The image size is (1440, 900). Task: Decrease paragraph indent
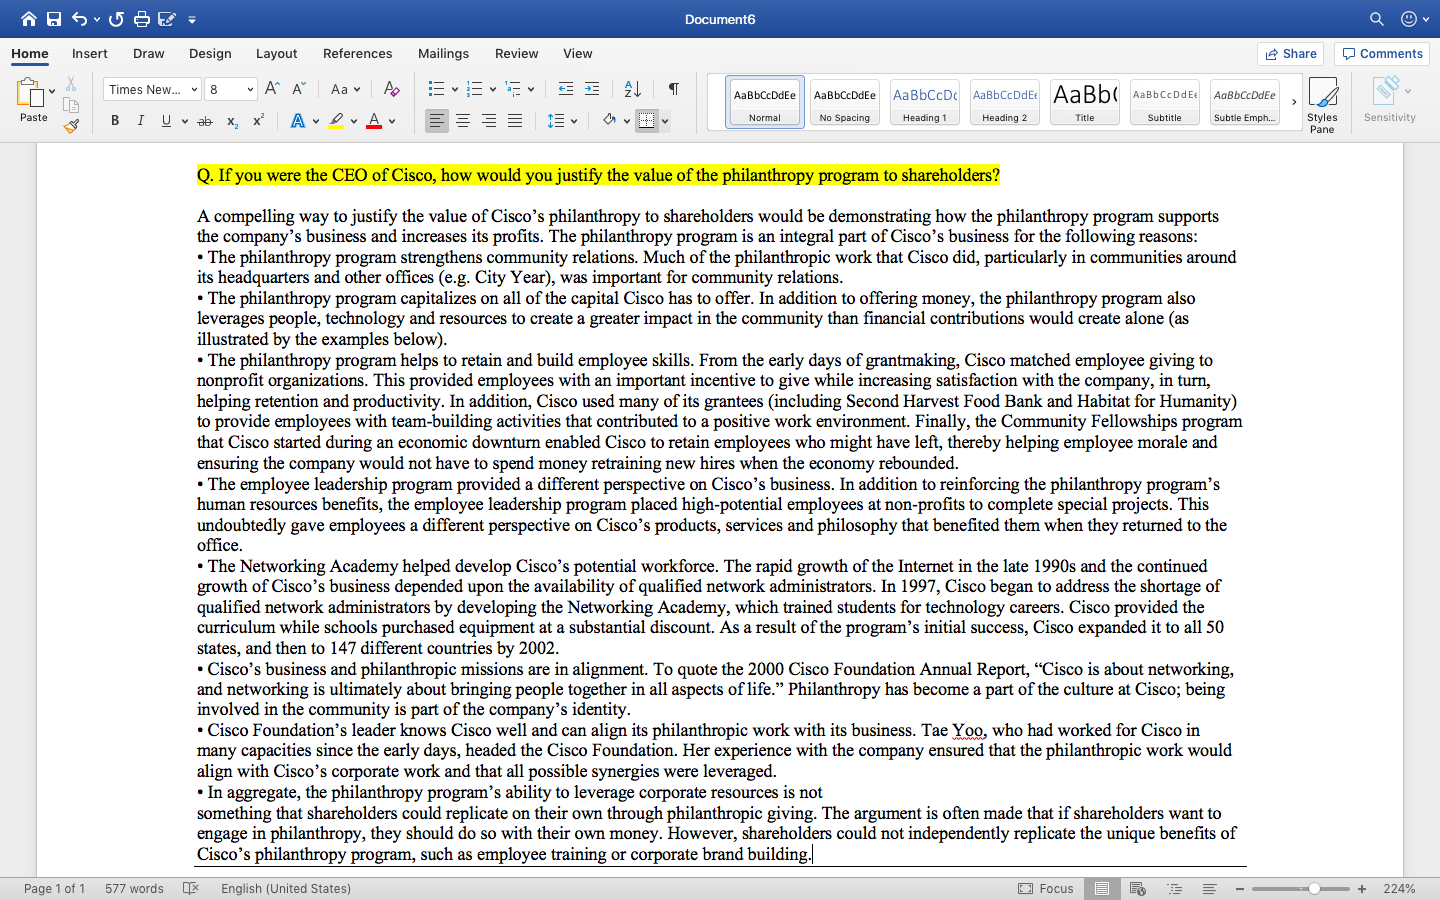coord(566,89)
